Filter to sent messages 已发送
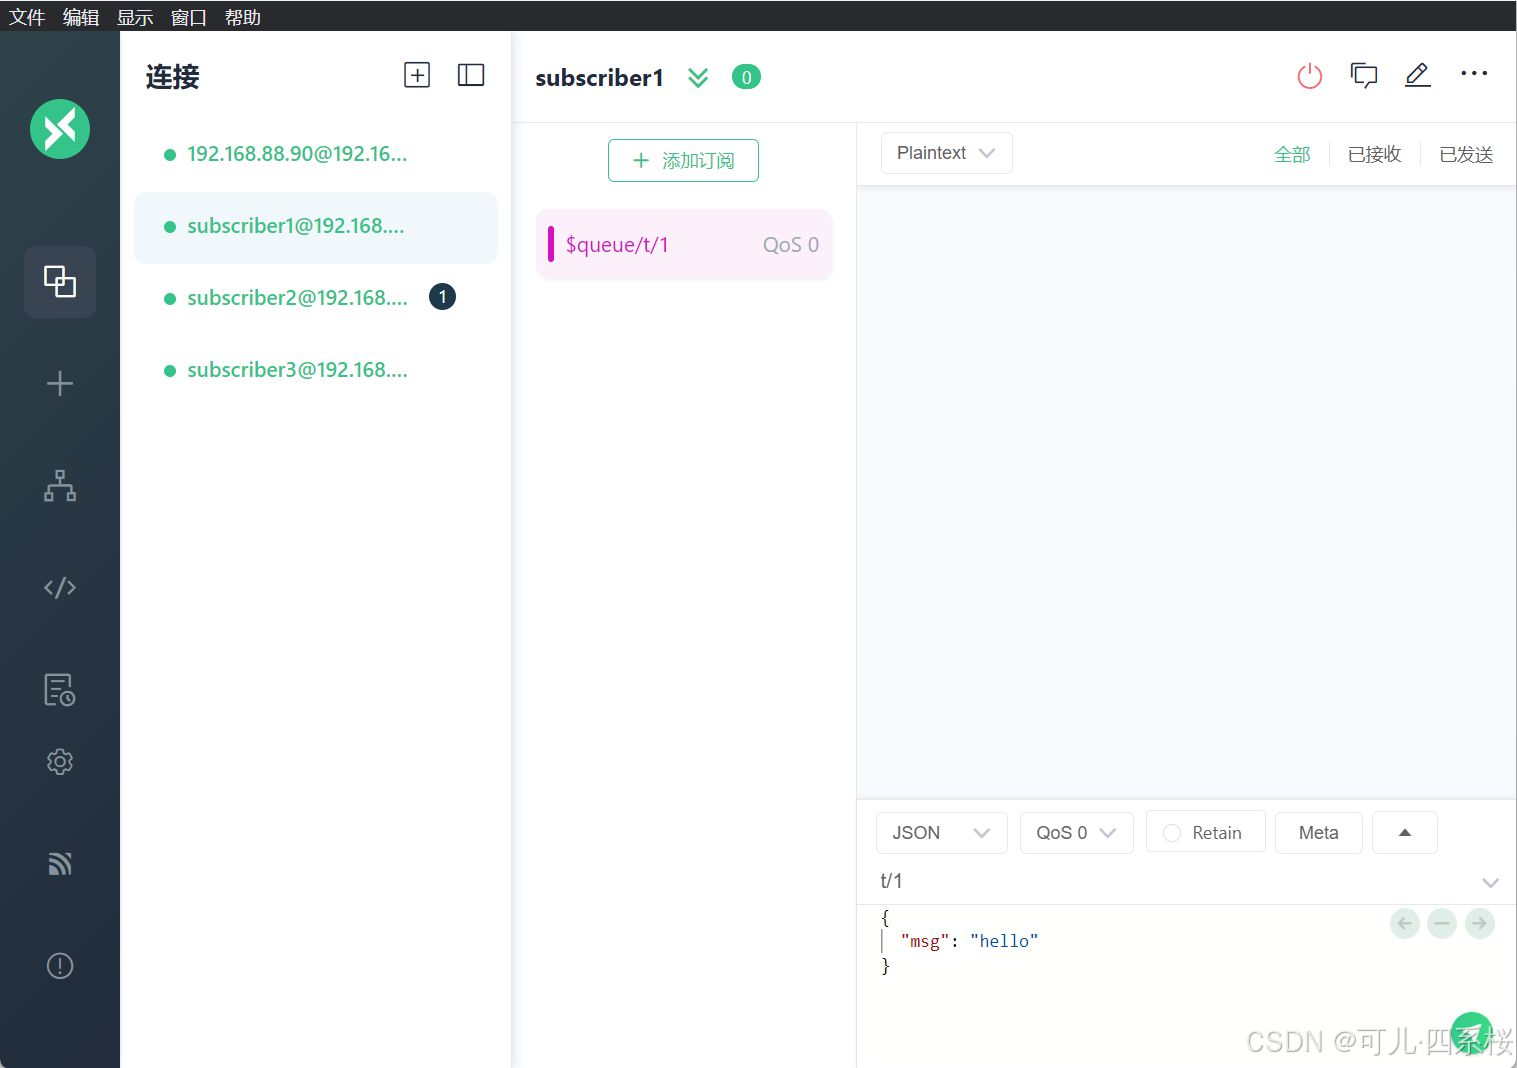This screenshot has height=1068, width=1517. point(1466,154)
